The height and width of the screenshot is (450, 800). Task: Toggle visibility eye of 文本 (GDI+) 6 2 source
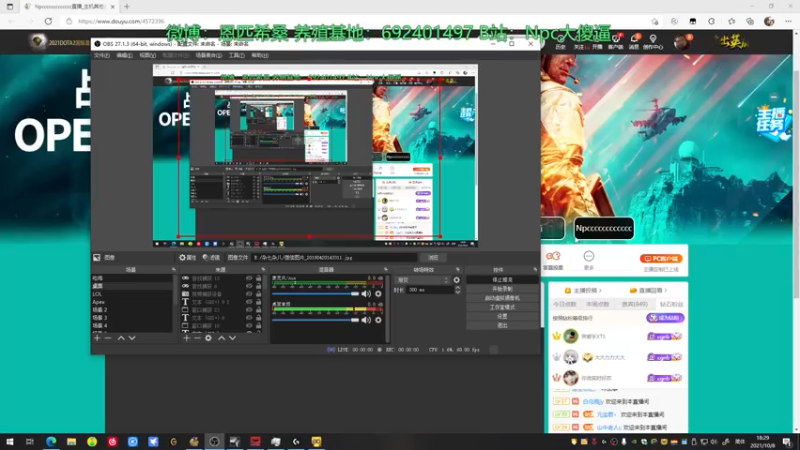[x=249, y=302]
